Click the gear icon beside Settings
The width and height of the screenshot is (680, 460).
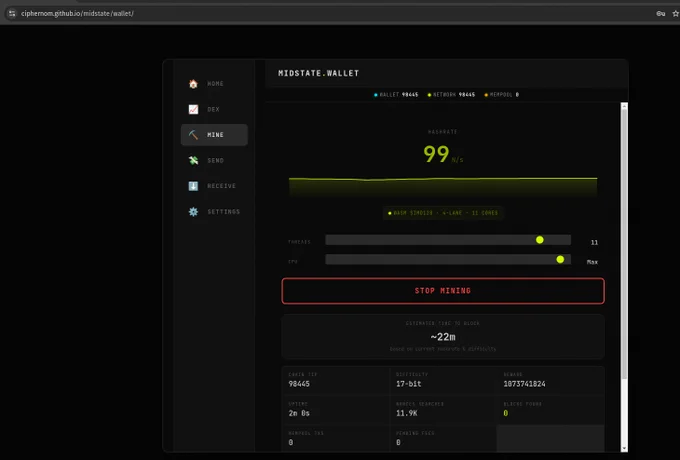pos(193,212)
